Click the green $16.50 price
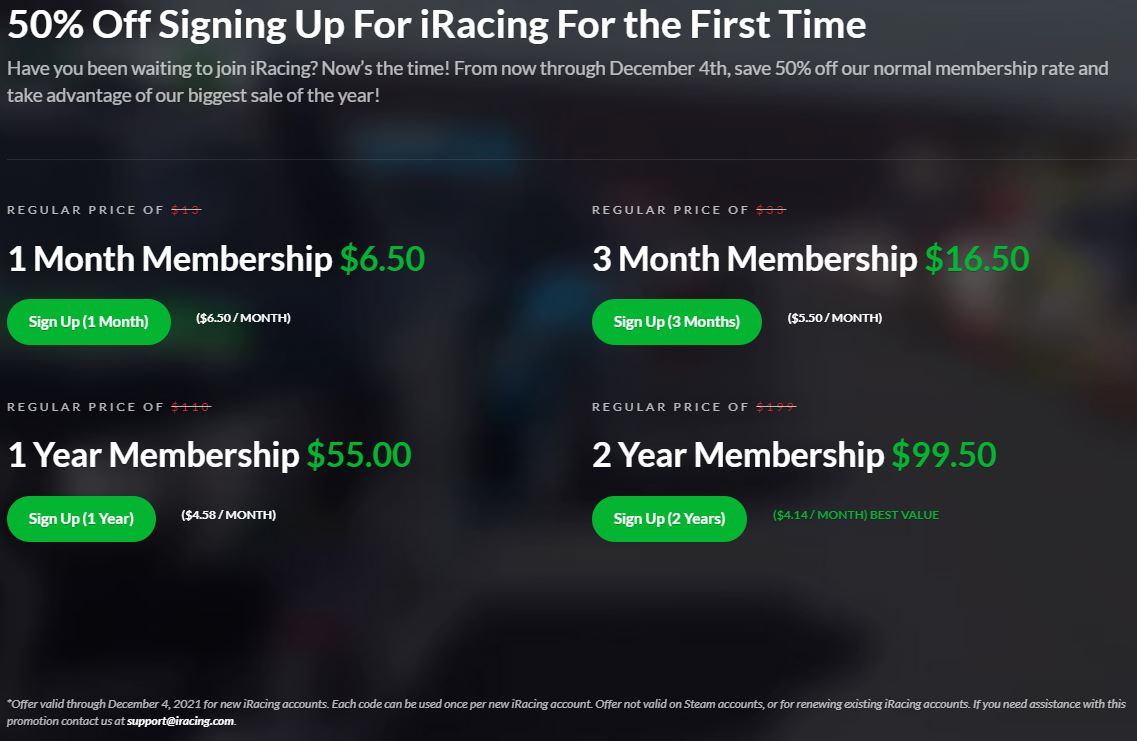 tap(976, 260)
